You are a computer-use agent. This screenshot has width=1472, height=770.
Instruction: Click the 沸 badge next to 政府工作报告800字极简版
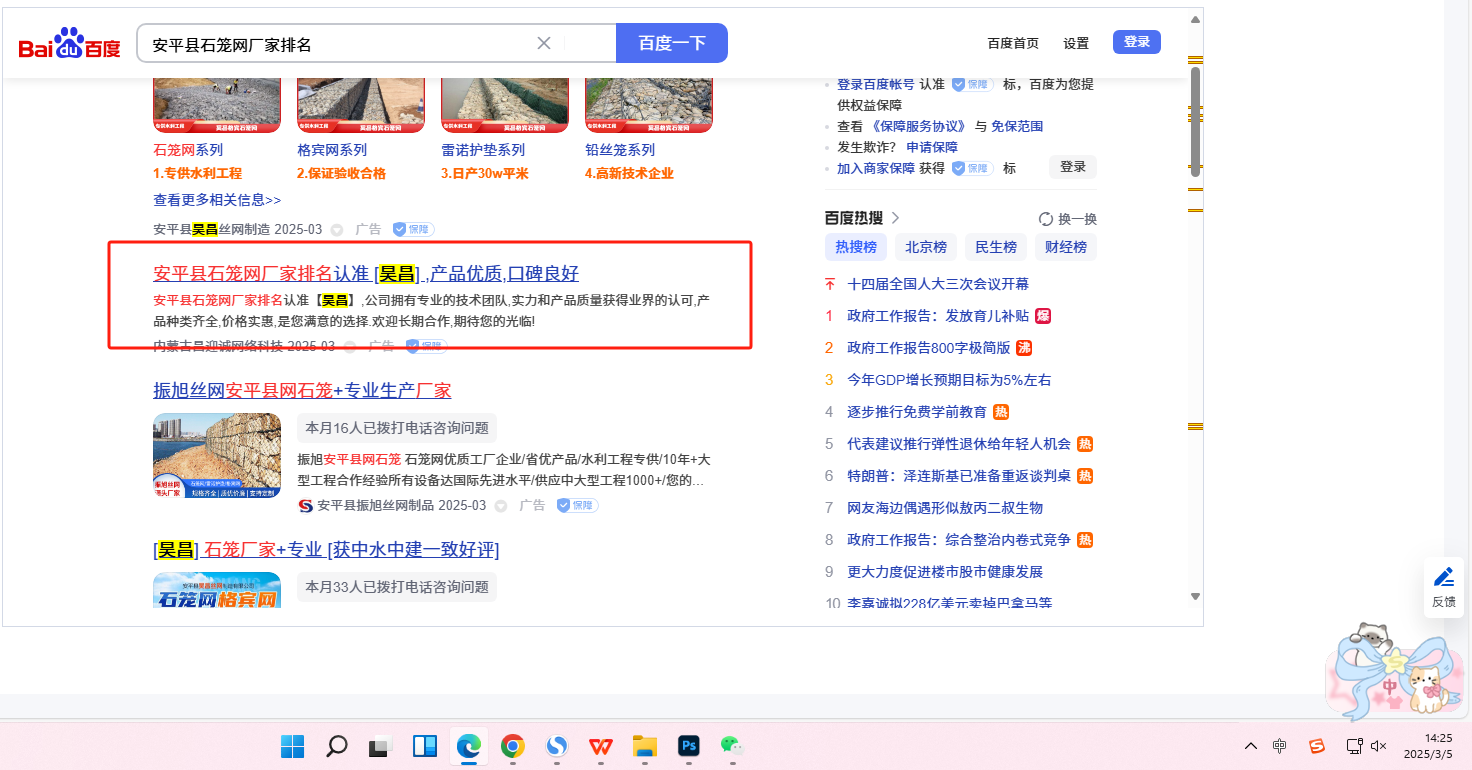click(1024, 348)
